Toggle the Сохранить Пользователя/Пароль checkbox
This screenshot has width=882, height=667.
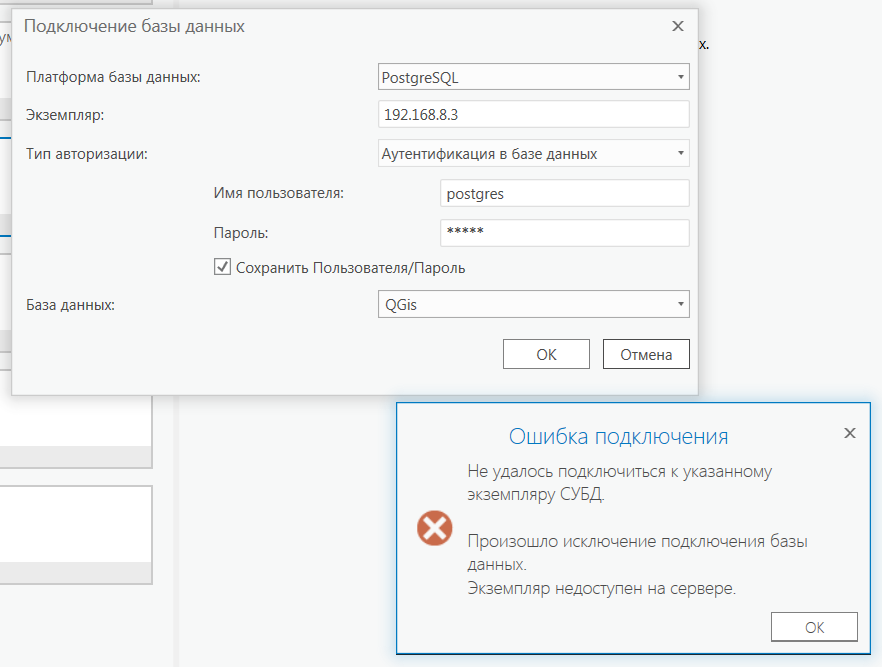[222, 267]
